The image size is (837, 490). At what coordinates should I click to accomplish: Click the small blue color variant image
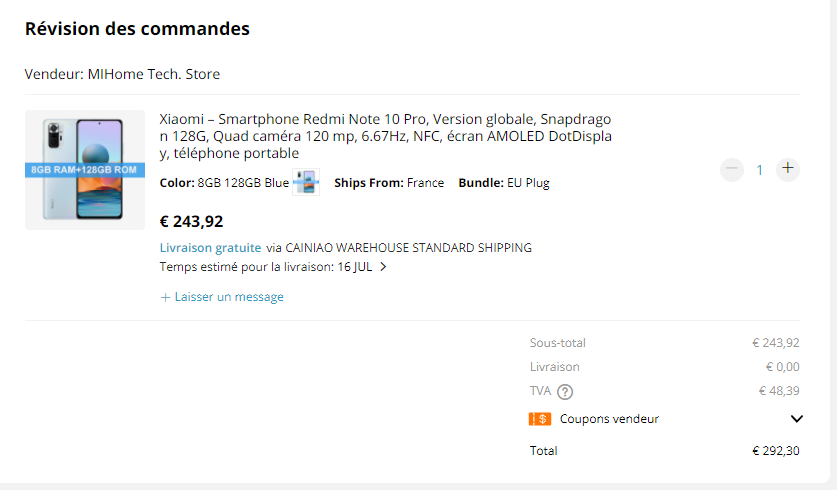pyautogui.click(x=306, y=183)
